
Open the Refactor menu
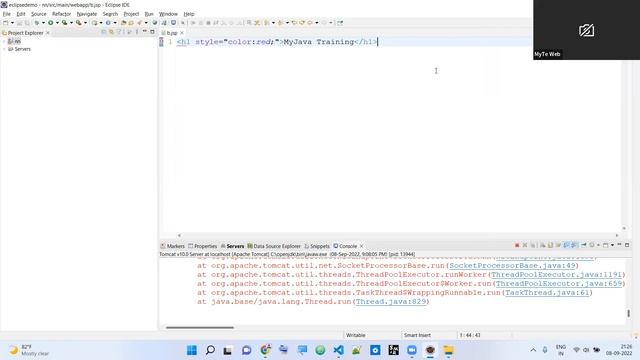pyautogui.click(x=62, y=14)
